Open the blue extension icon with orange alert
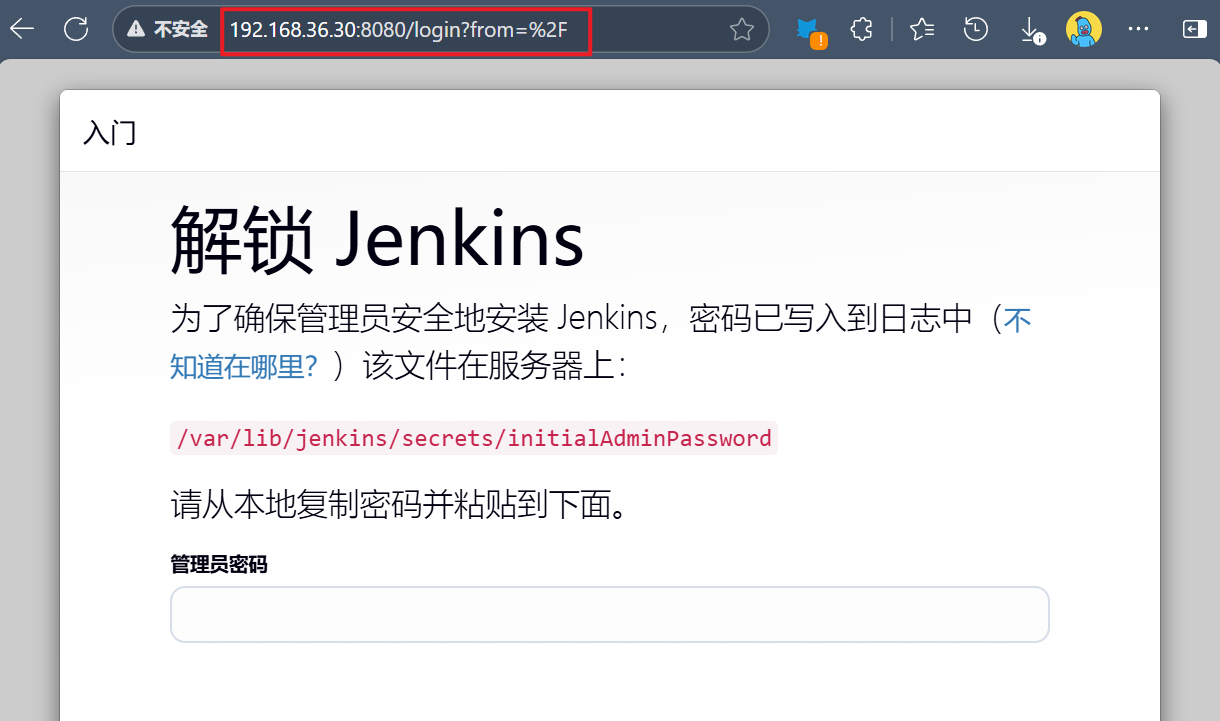Image resolution: width=1220 pixels, height=721 pixels. (x=811, y=31)
